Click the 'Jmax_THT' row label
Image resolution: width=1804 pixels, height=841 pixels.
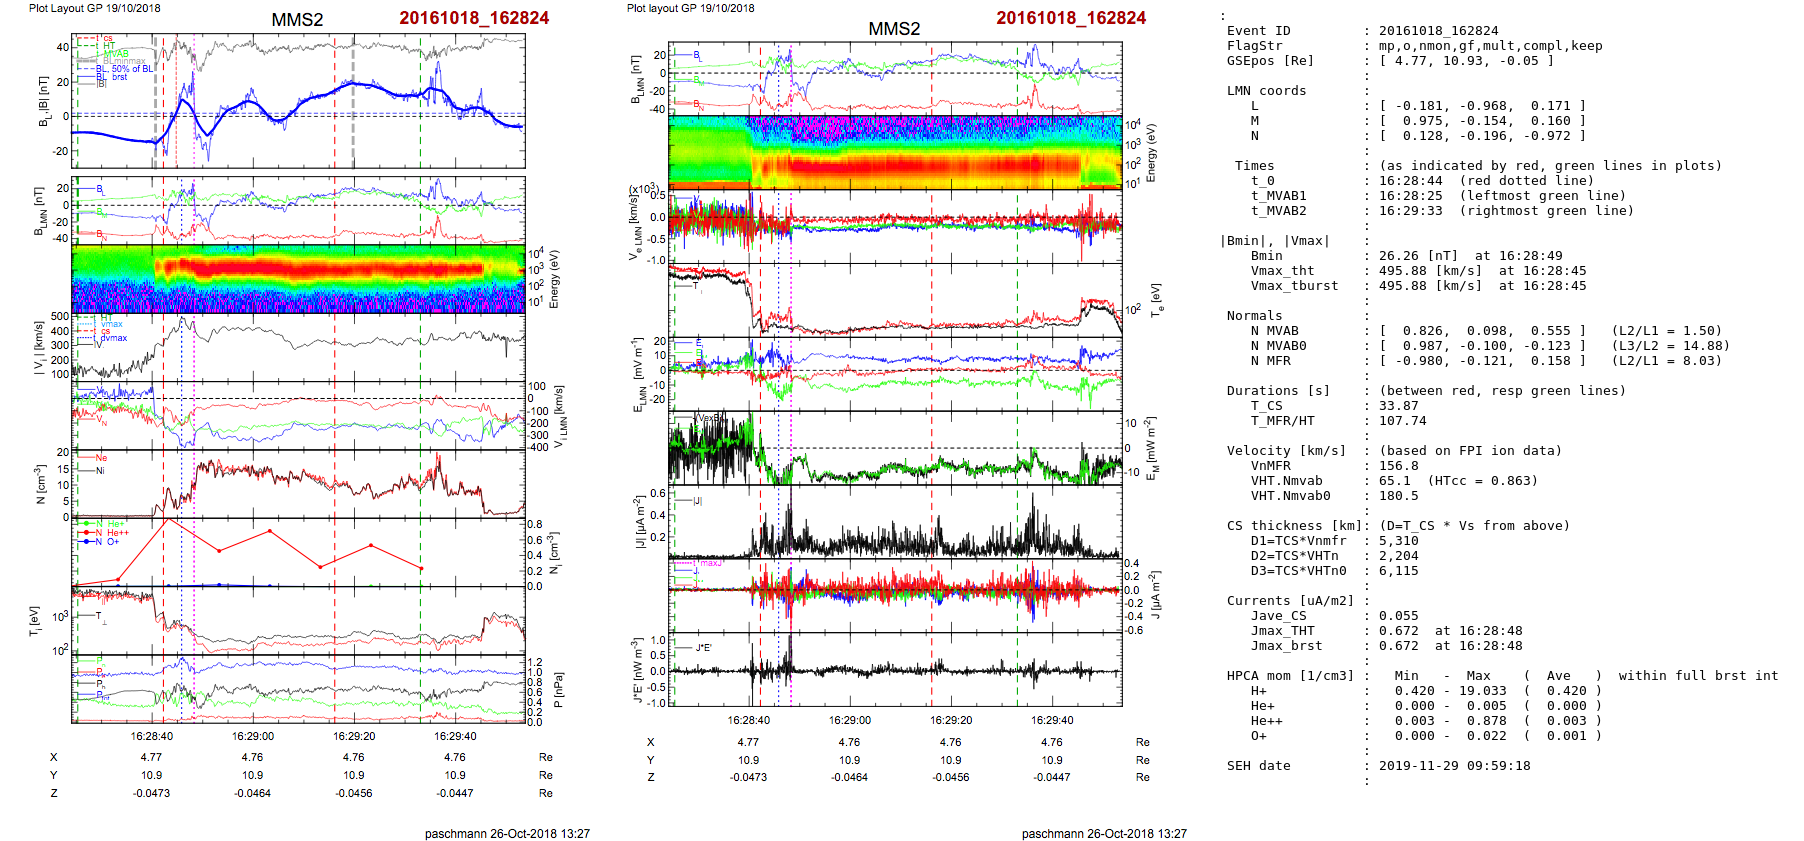click(1282, 631)
